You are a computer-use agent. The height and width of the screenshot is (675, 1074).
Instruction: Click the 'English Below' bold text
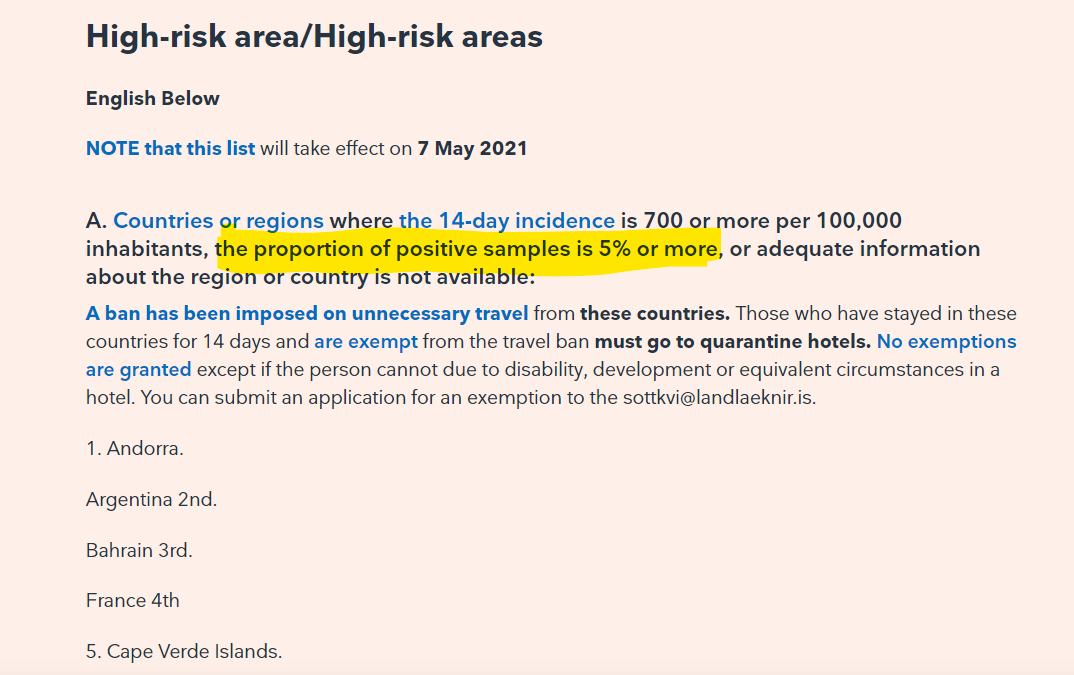[x=153, y=99]
